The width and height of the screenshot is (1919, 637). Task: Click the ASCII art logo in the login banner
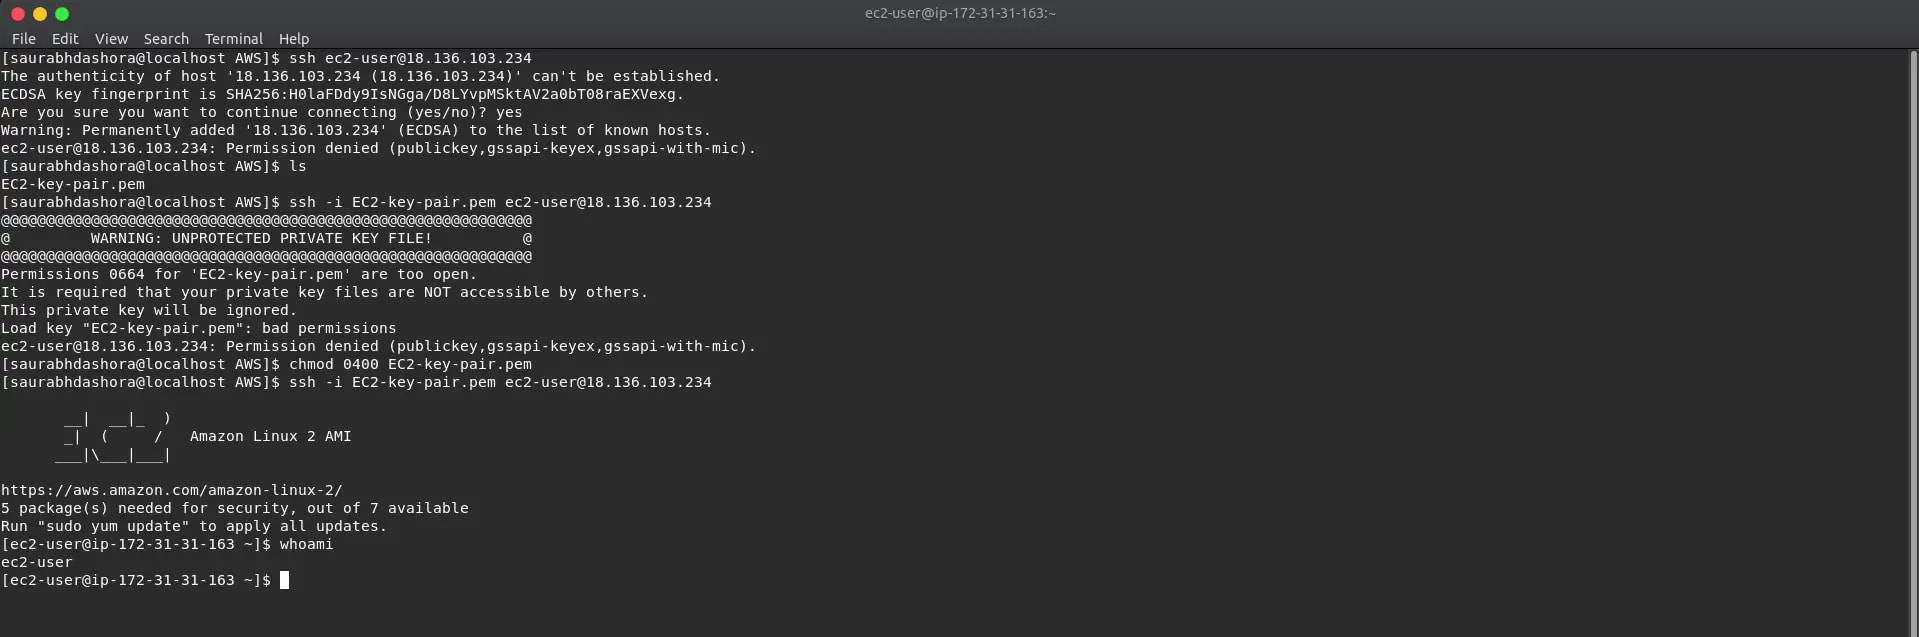(x=115, y=437)
